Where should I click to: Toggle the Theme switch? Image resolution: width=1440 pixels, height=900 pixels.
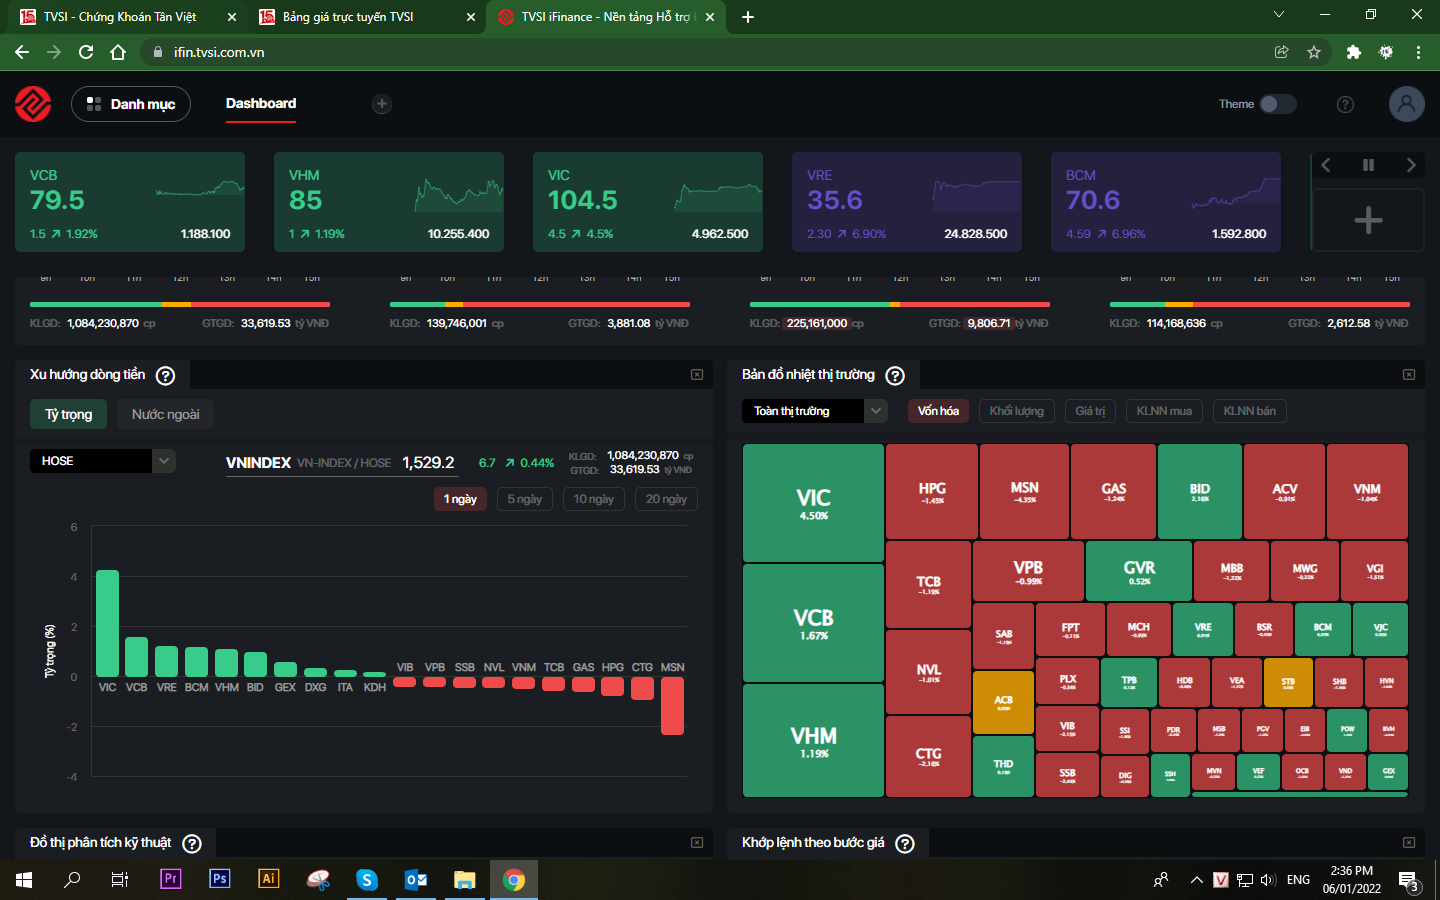[x=1277, y=104]
